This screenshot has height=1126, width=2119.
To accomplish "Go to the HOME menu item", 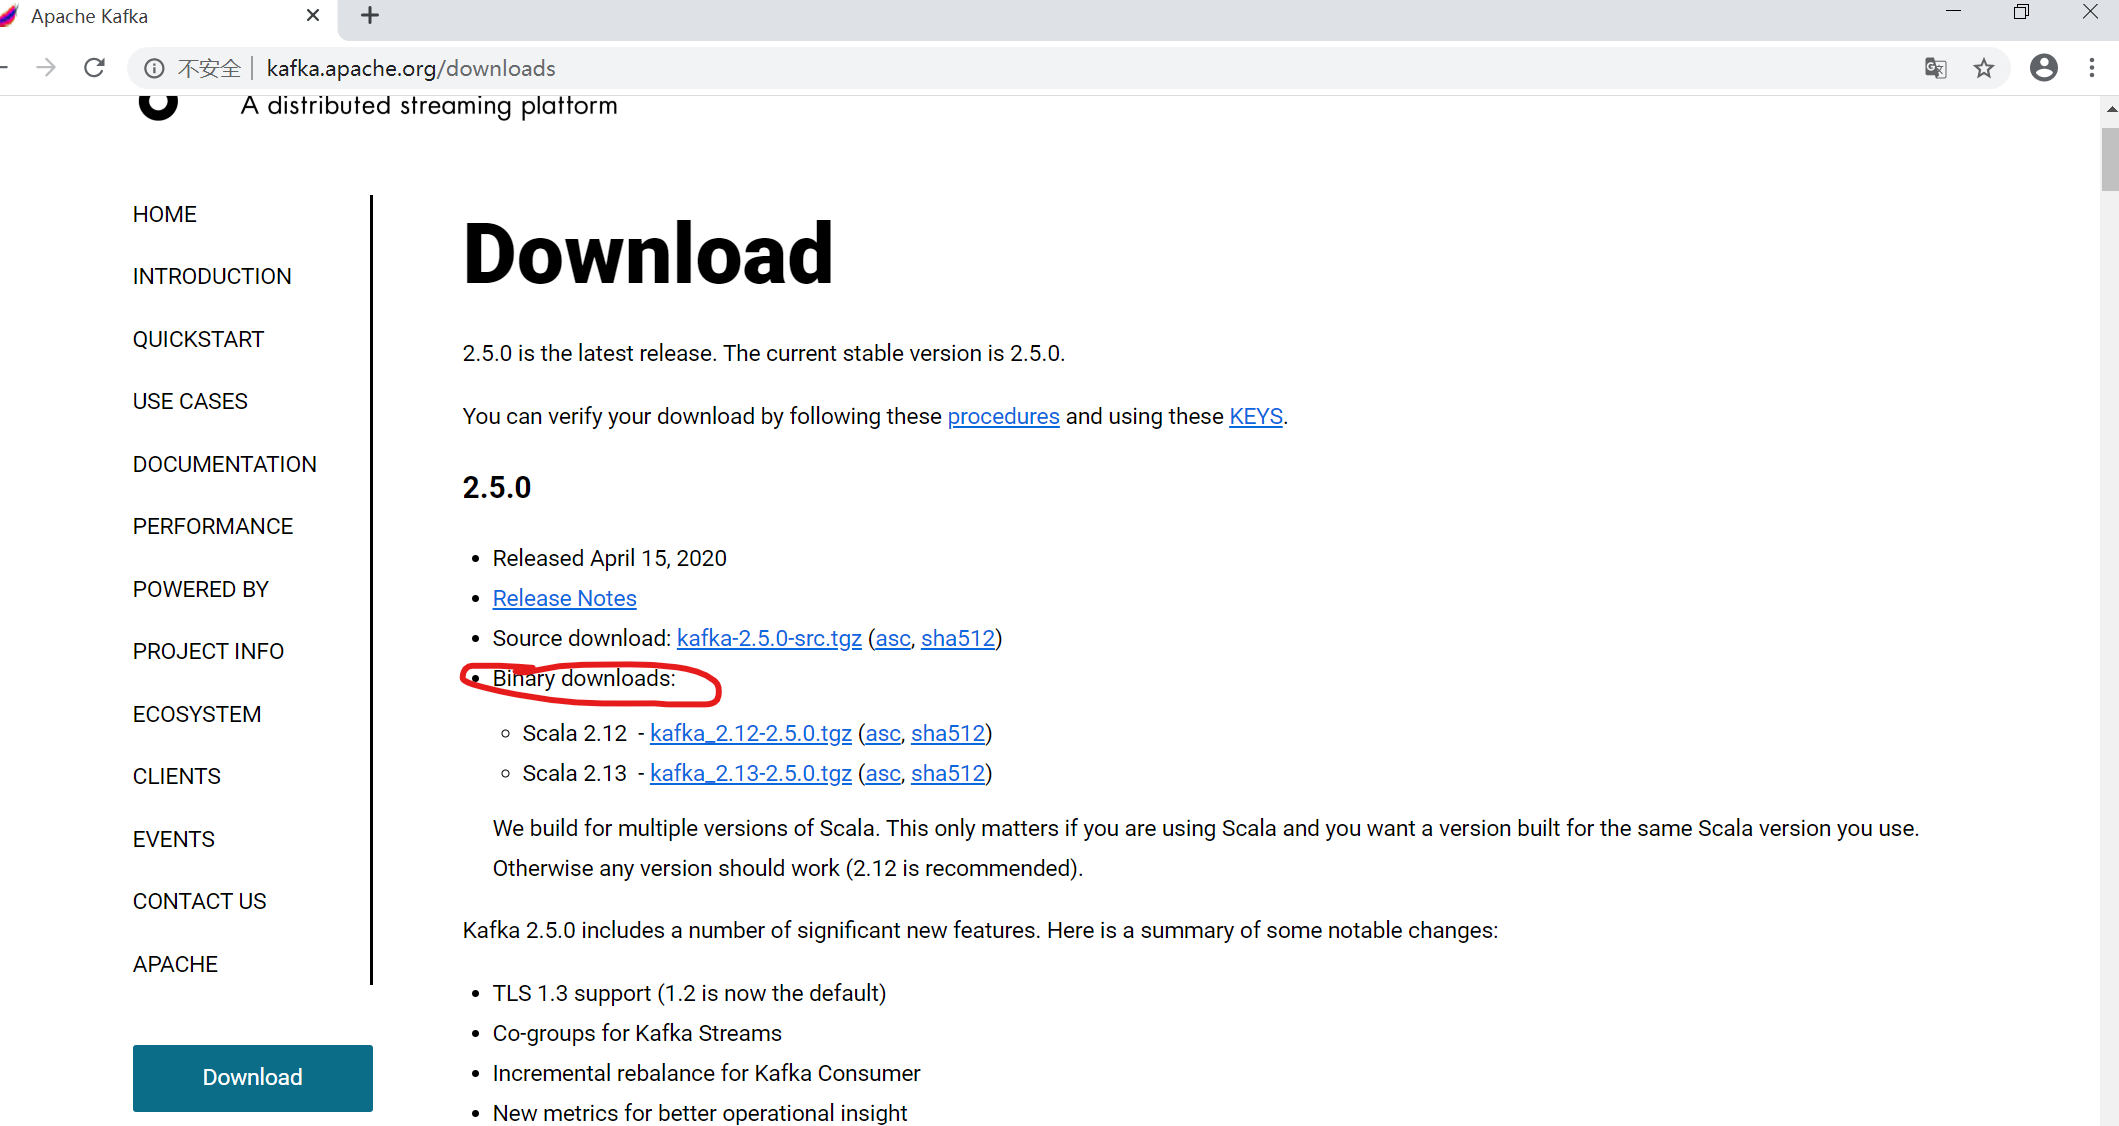I will [165, 214].
